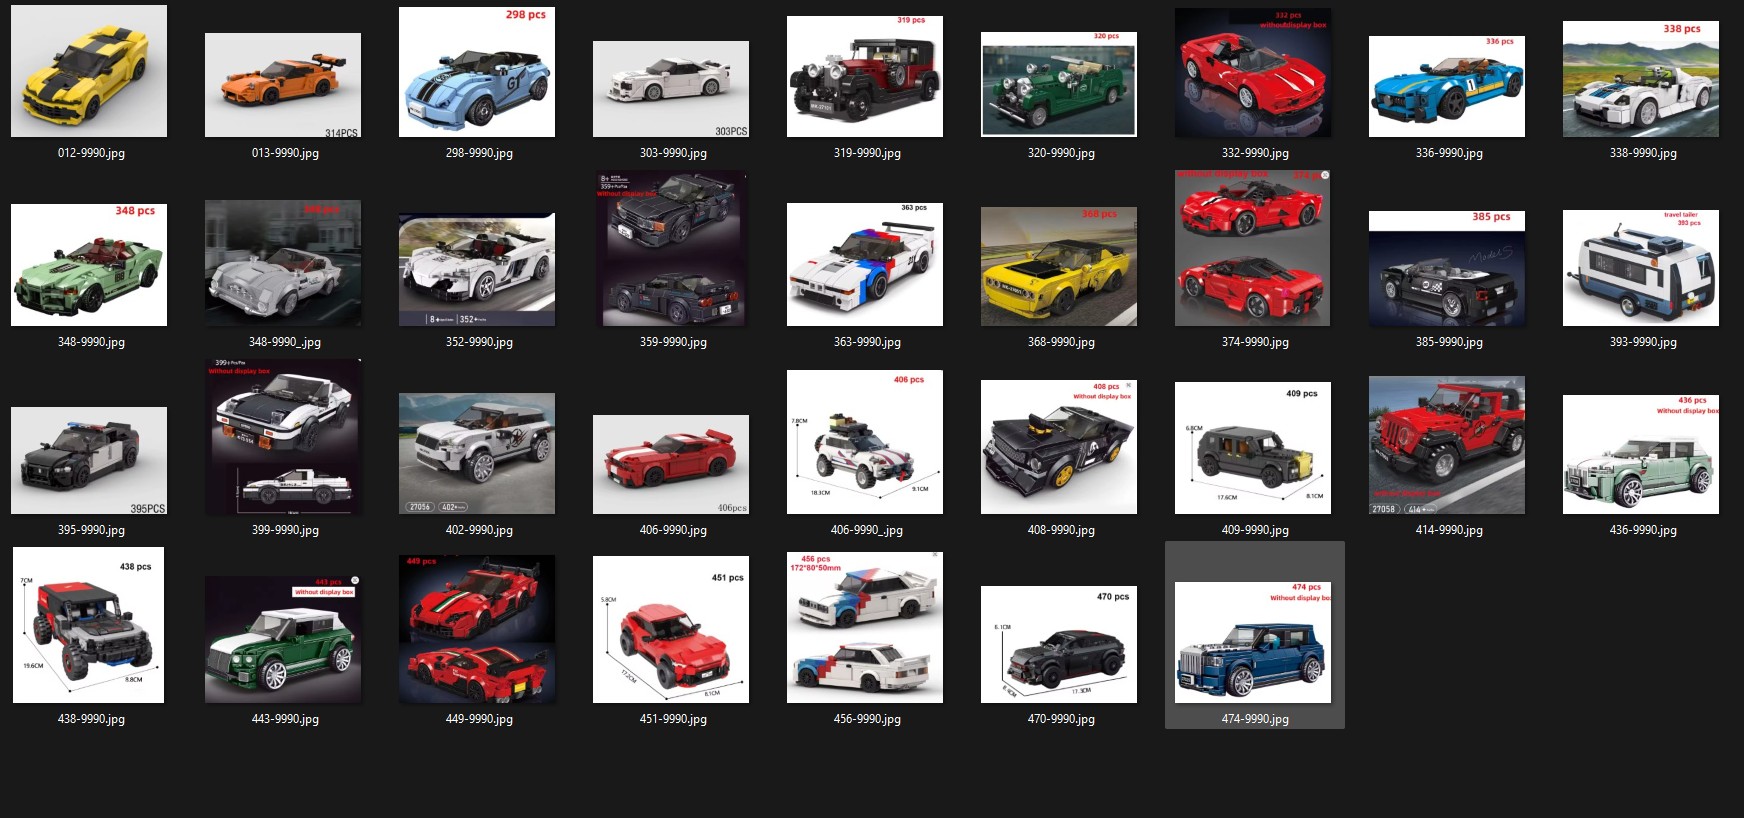Click the police car thumbnail 395-9990.jpg
Image resolution: width=1744 pixels, height=818 pixels.
pyautogui.click(x=89, y=461)
